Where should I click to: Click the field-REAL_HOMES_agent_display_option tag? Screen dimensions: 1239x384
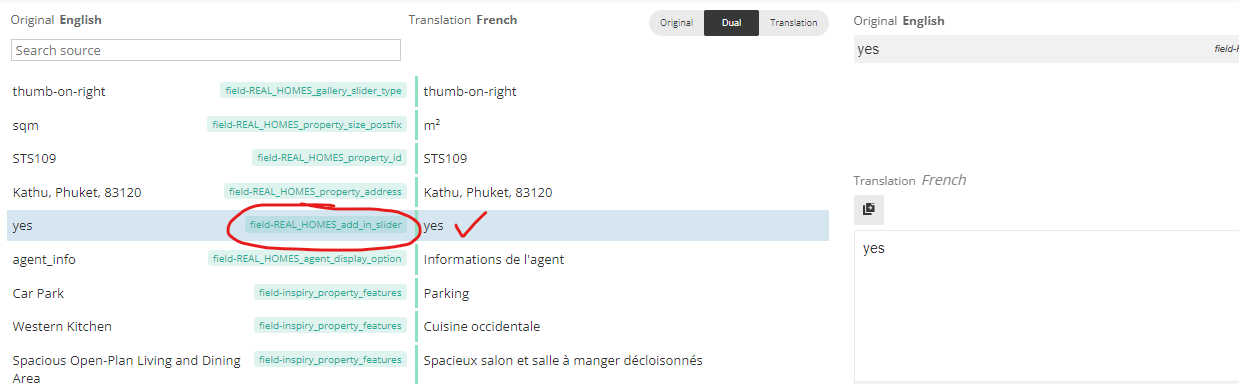308,259
